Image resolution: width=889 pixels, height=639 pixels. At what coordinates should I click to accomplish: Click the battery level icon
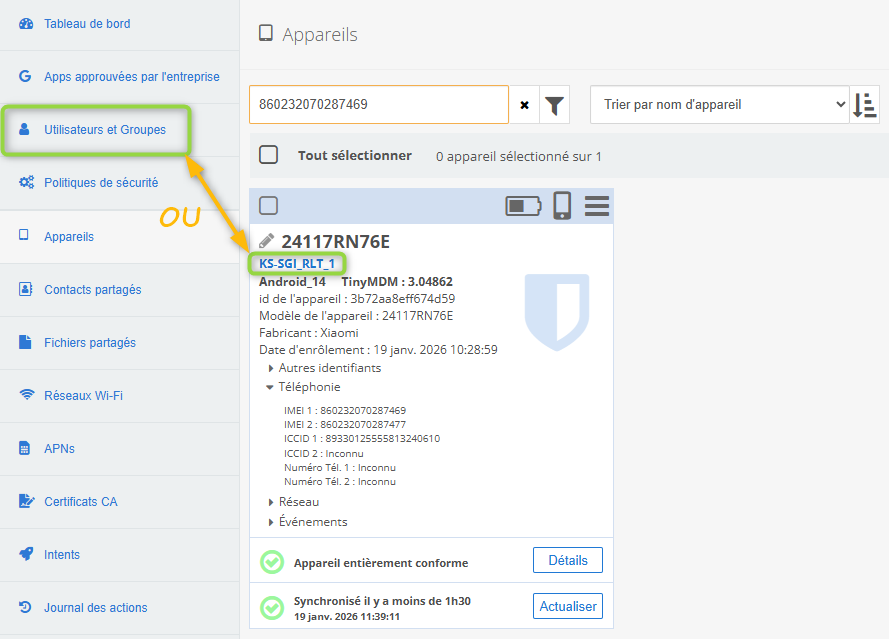pyautogui.click(x=523, y=206)
